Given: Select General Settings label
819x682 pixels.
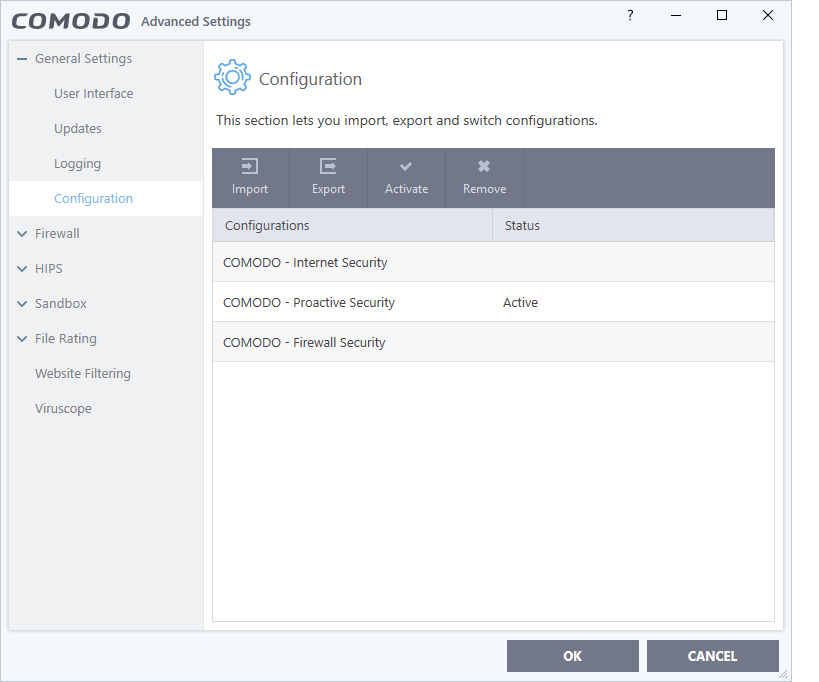Looking at the screenshot, I should [84, 58].
